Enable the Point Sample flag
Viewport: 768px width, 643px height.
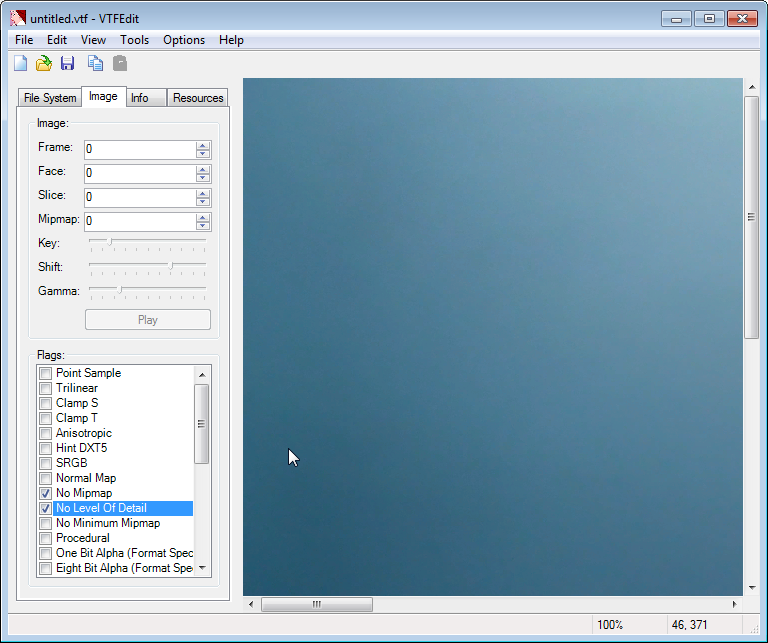click(46, 373)
